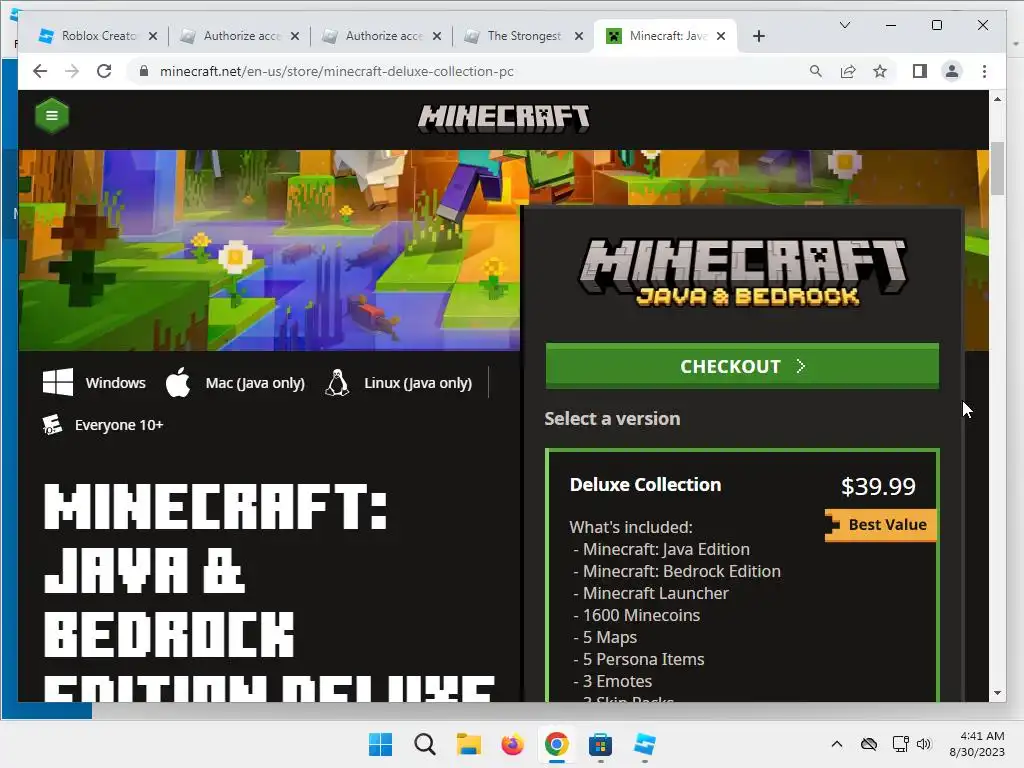
Task: Bookmark this page with the star icon
Action: (880, 71)
